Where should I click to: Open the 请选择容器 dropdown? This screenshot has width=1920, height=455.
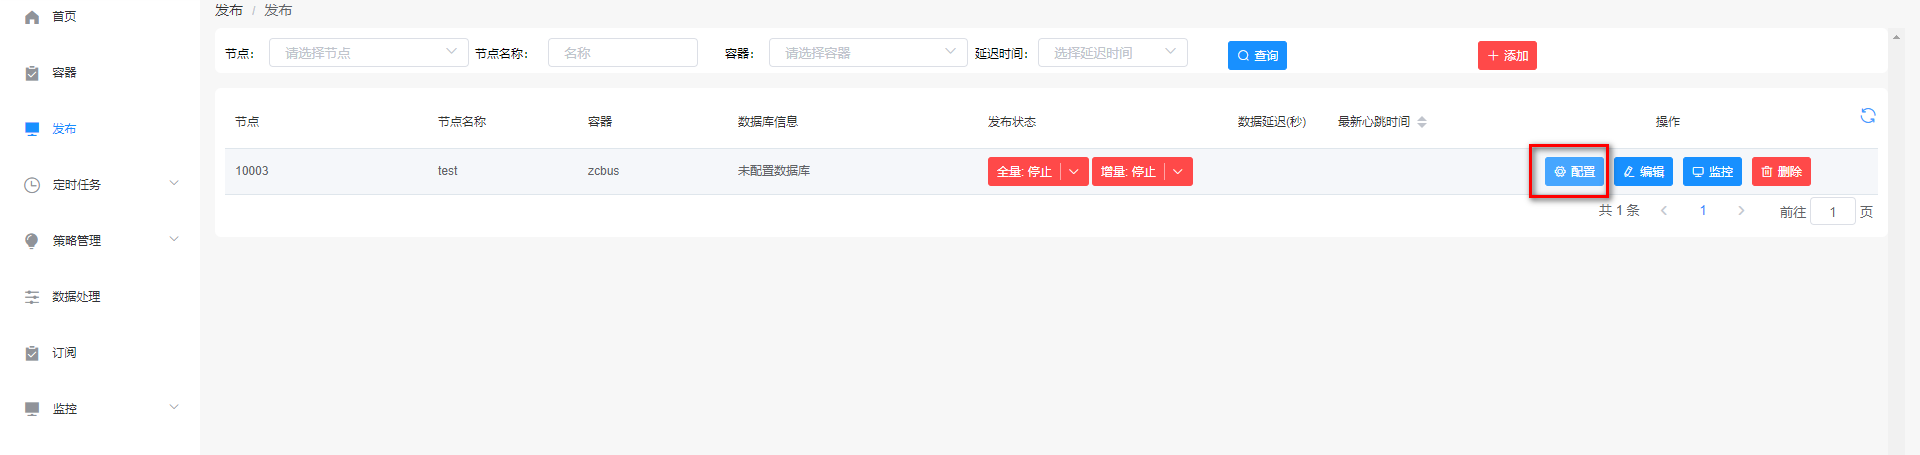click(x=867, y=53)
